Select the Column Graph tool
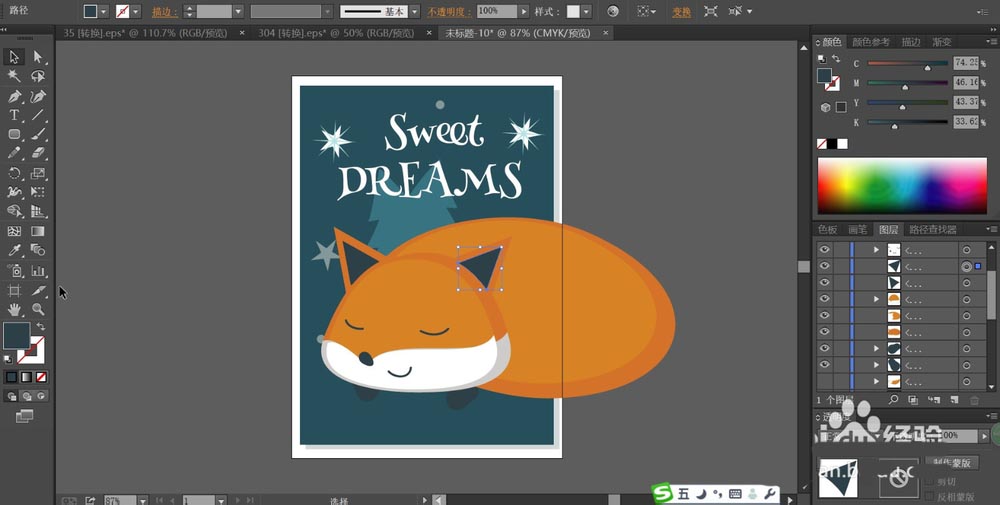Screen dimensions: 1000x505 (x=38, y=270)
